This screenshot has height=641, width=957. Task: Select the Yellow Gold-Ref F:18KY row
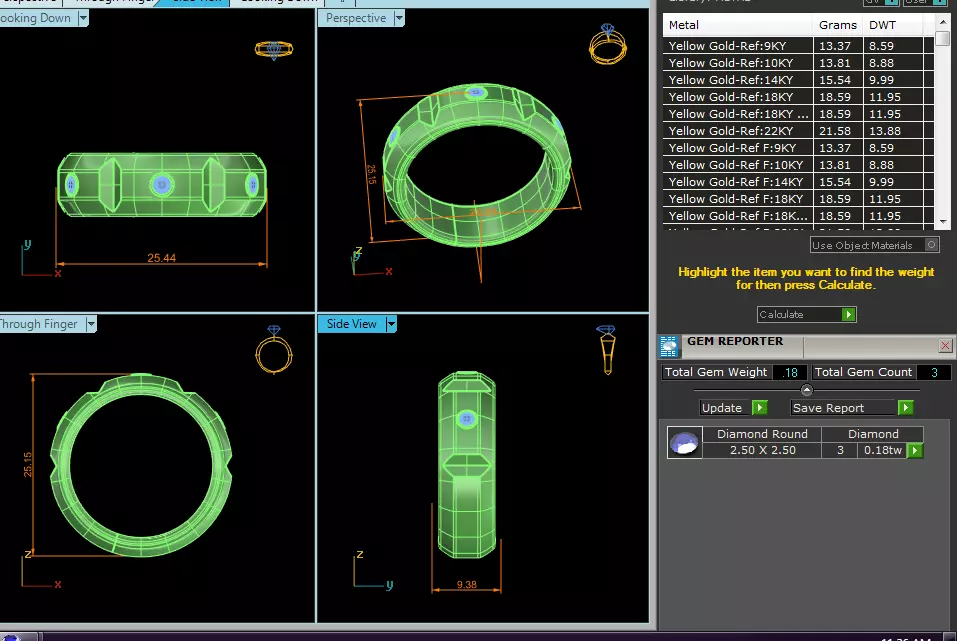[798, 199]
